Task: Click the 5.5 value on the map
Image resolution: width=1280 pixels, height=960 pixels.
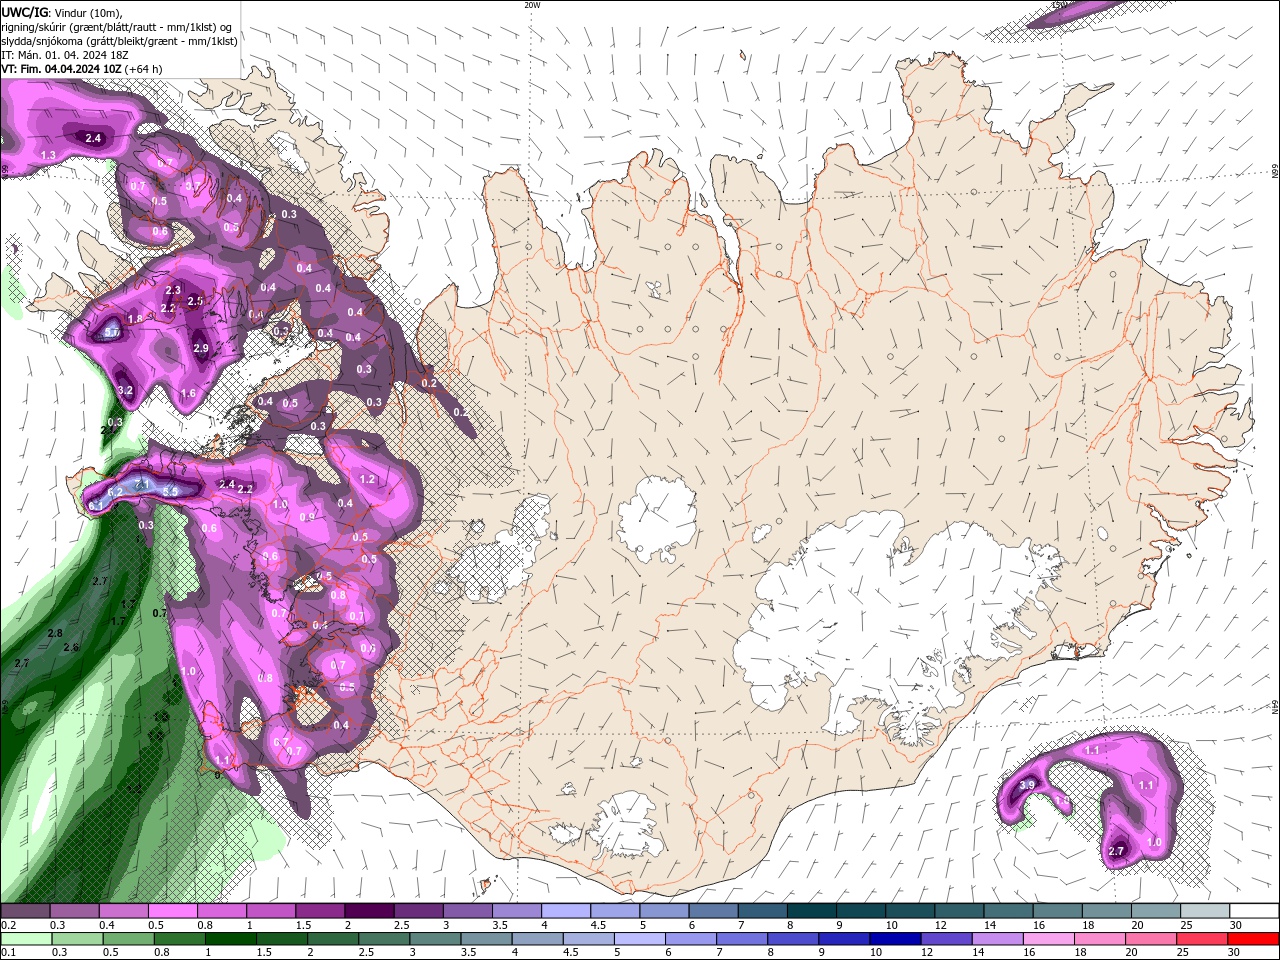Action: pos(170,491)
